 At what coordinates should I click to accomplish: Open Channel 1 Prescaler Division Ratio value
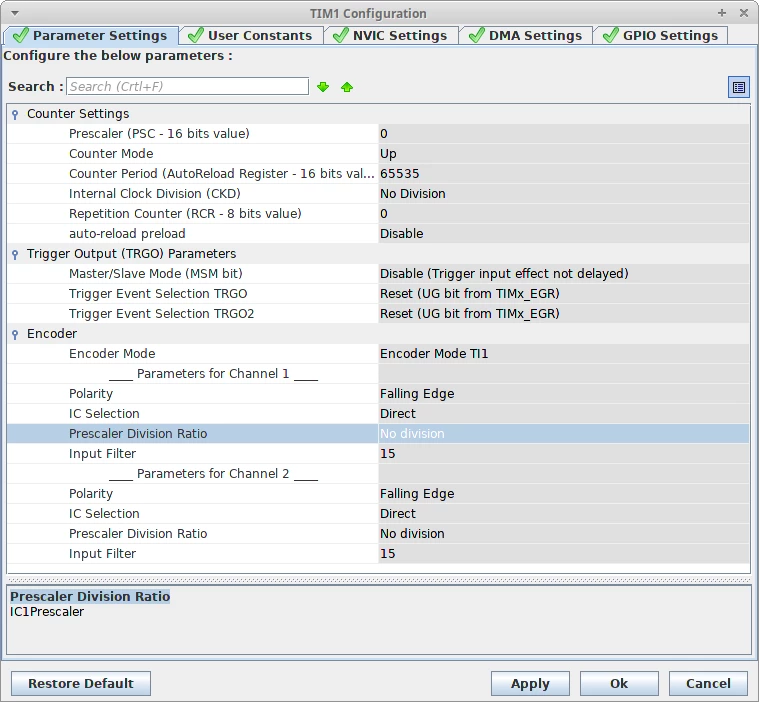564,433
